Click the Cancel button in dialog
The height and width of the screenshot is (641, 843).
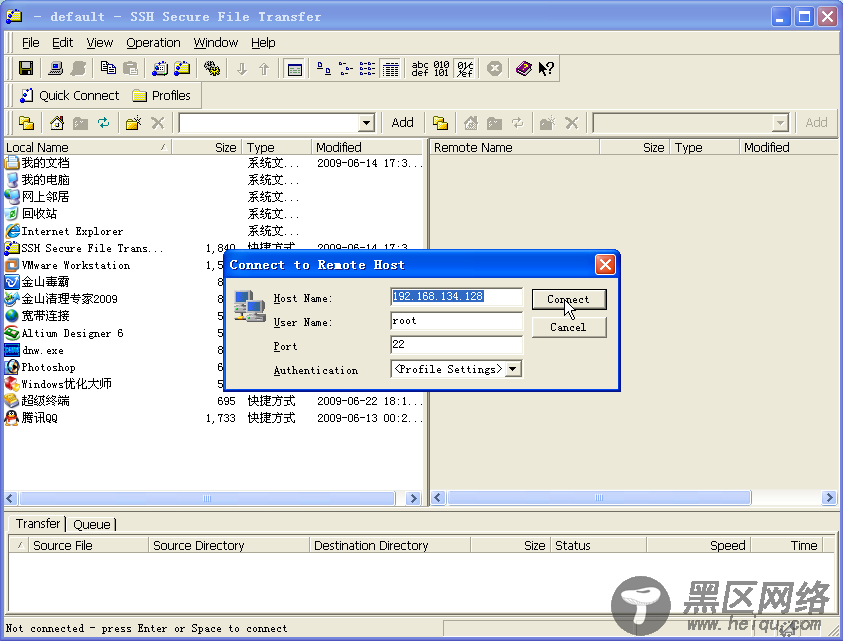click(x=569, y=327)
